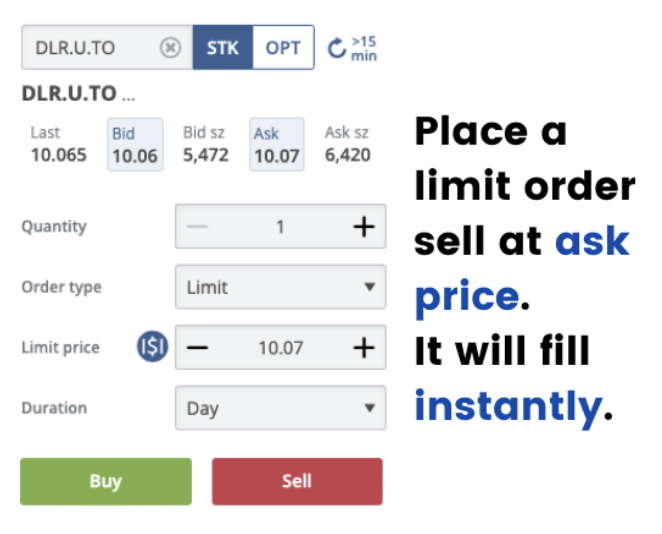The width and height of the screenshot is (662, 534).
Task: Click the Ask price box
Action: click(x=276, y=145)
